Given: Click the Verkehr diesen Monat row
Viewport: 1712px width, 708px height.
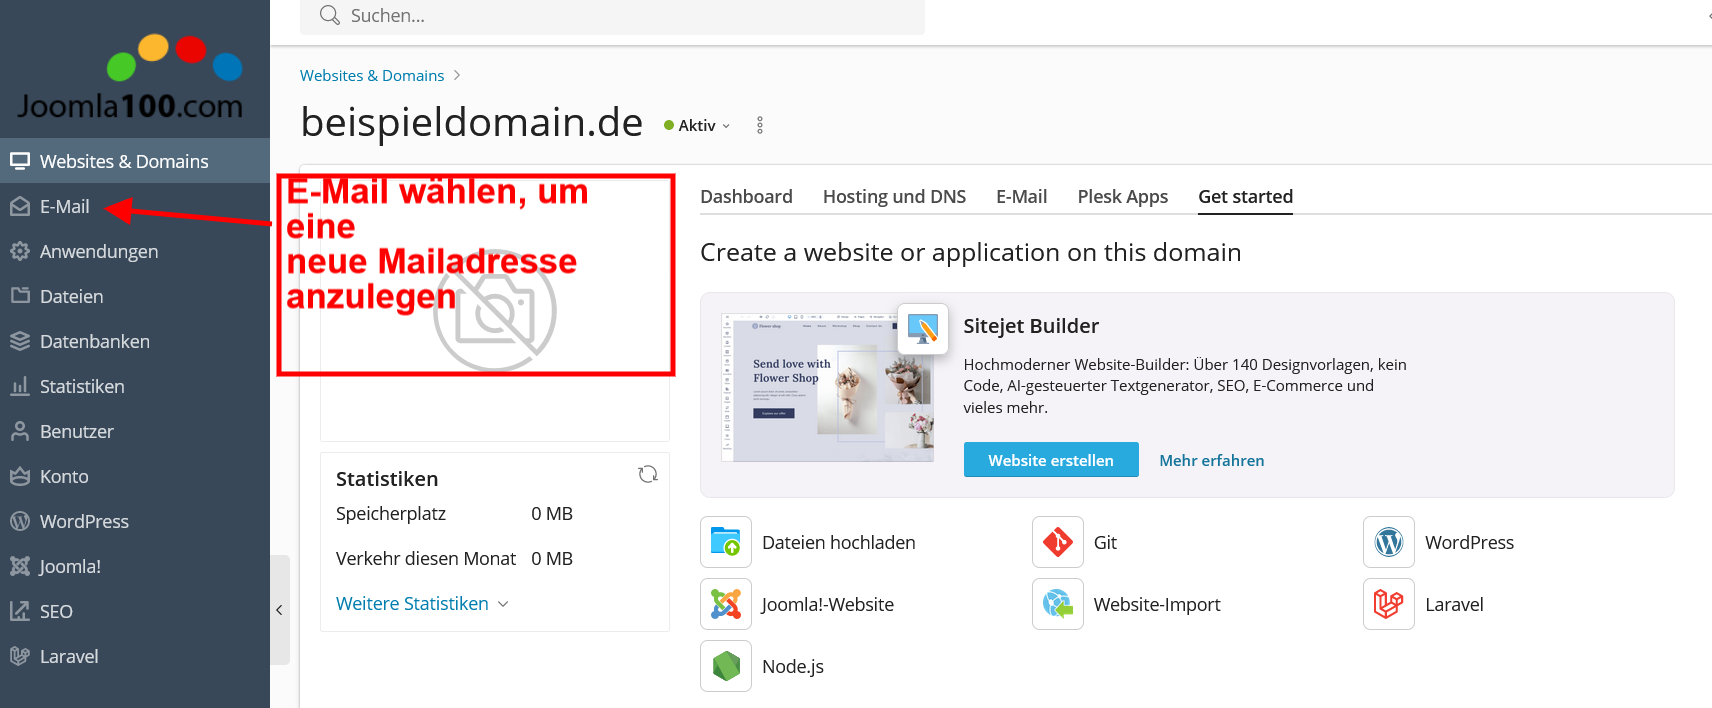Looking at the screenshot, I should tap(454, 558).
